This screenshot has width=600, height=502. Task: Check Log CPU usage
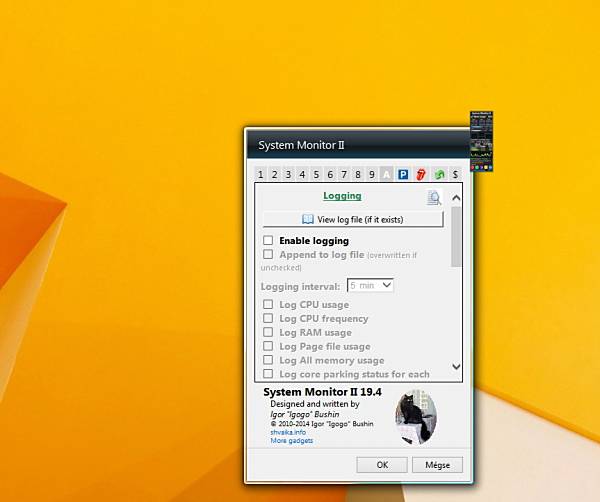point(268,304)
